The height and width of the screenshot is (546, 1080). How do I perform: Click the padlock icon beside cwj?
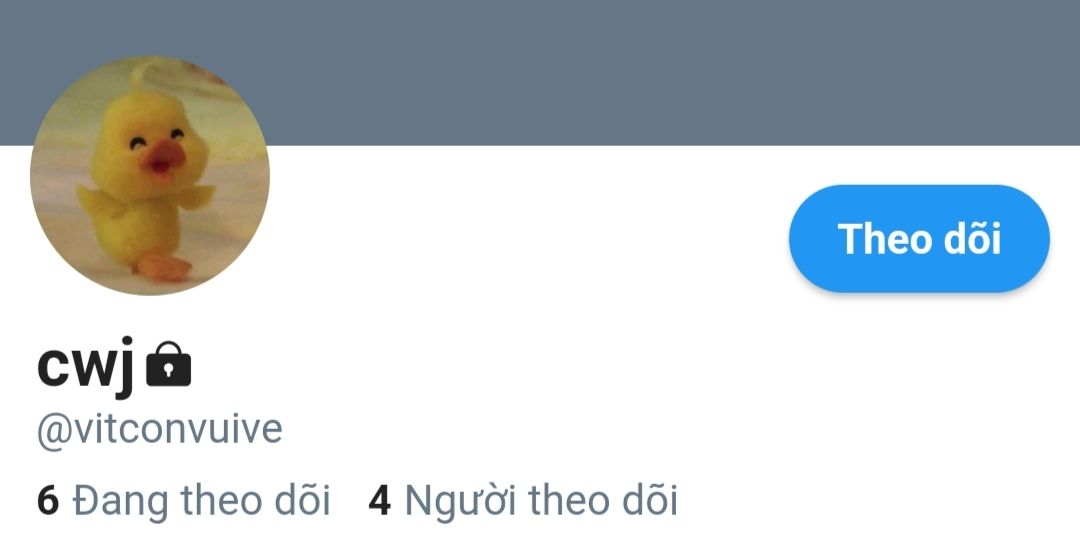click(169, 364)
